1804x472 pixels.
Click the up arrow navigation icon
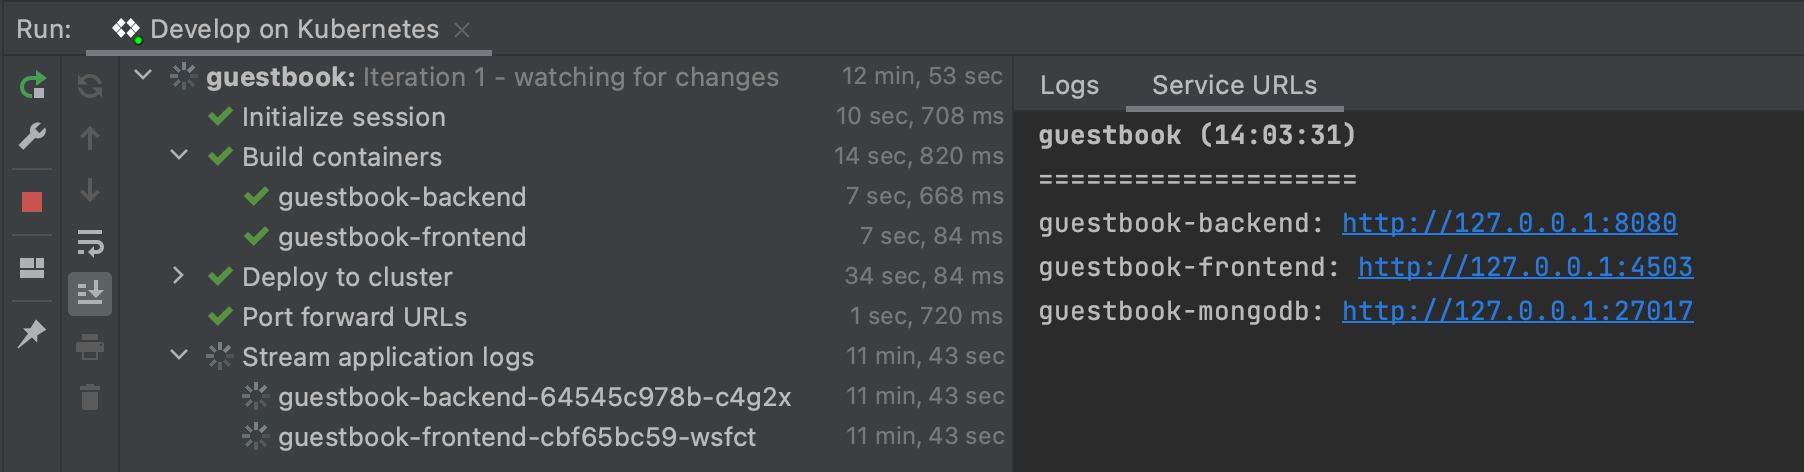[x=90, y=138]
